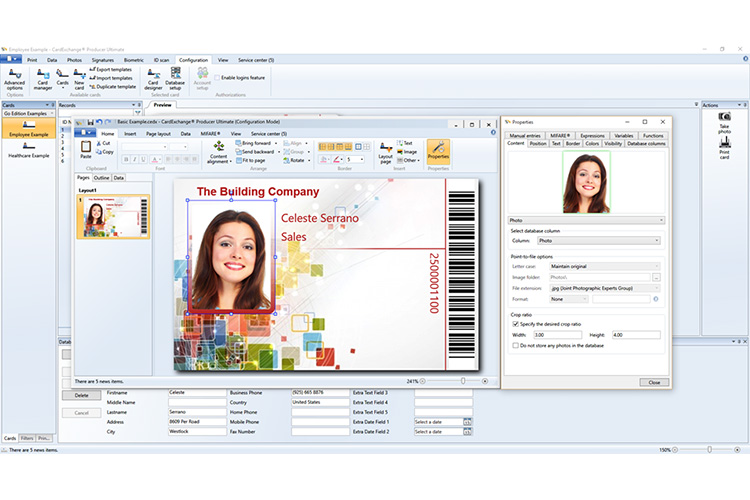Open Database setup
This screenshot has height=500, width=750.
pyautogui.click(x=175, y=79)
